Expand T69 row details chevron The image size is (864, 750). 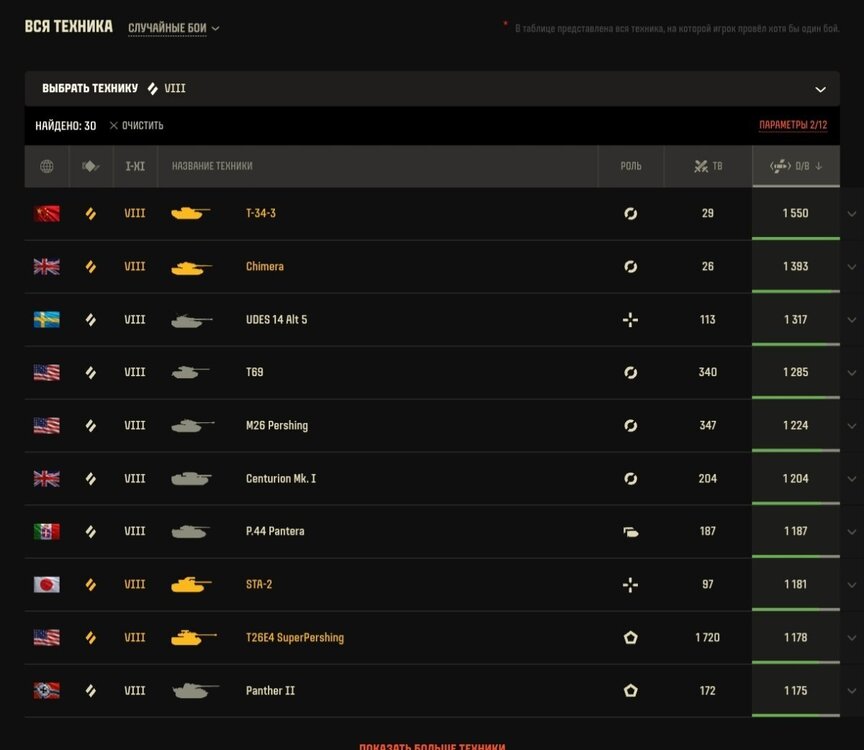click(851, 373)
